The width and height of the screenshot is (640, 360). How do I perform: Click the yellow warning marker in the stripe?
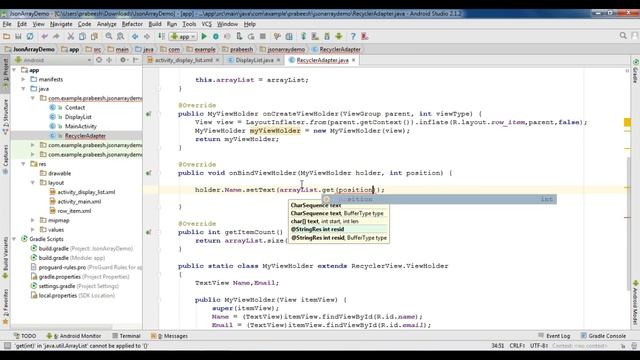[x=627, y=122]
